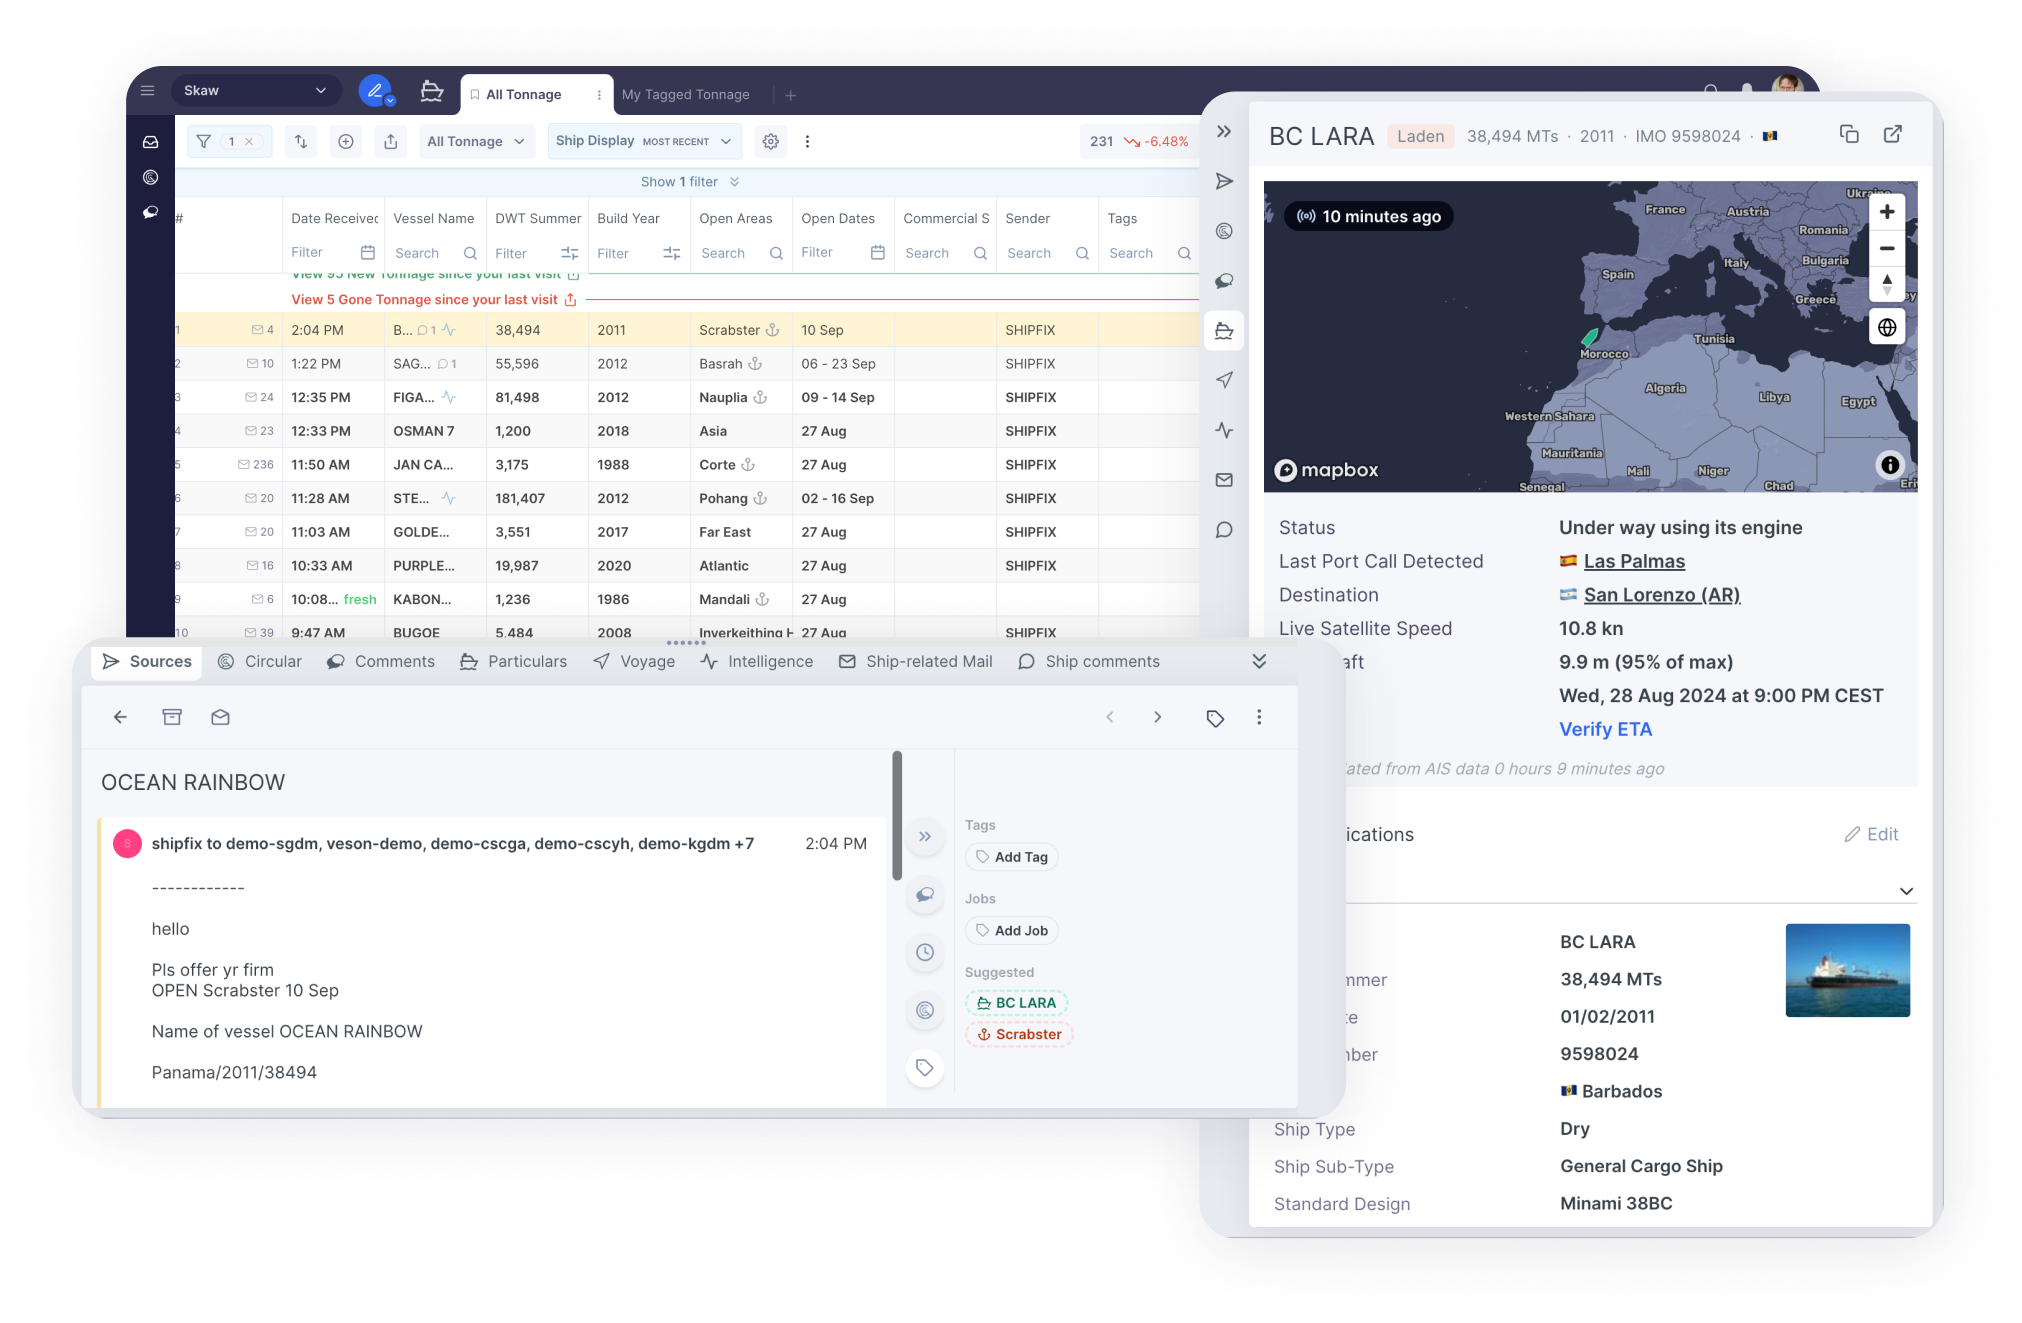Open the Skaw workspace dropdown

point(255,90)
